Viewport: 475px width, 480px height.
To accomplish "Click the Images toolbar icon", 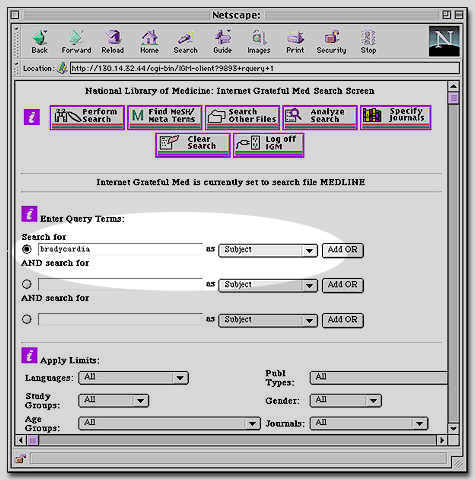I will point(259,42).
